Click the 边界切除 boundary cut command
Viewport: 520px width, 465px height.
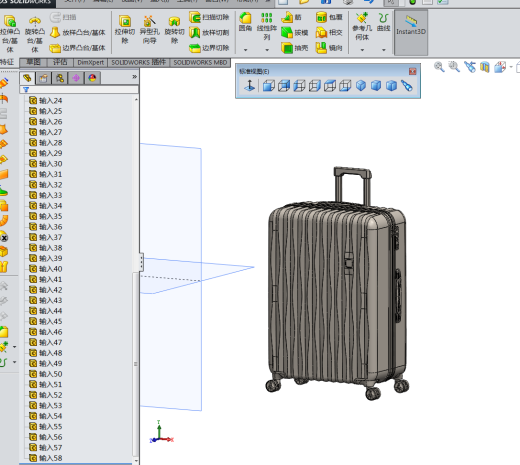[209, 48]
